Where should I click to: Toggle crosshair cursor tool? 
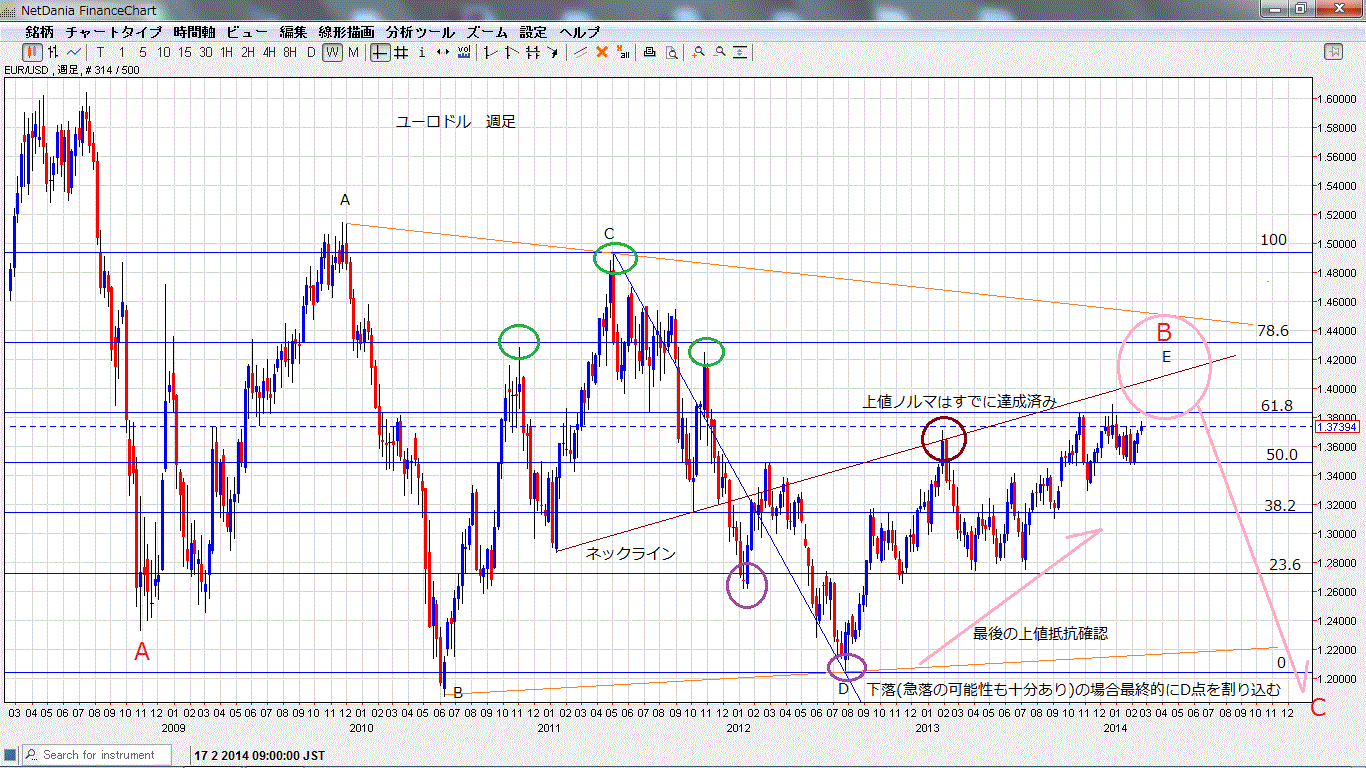click(380, 52)
